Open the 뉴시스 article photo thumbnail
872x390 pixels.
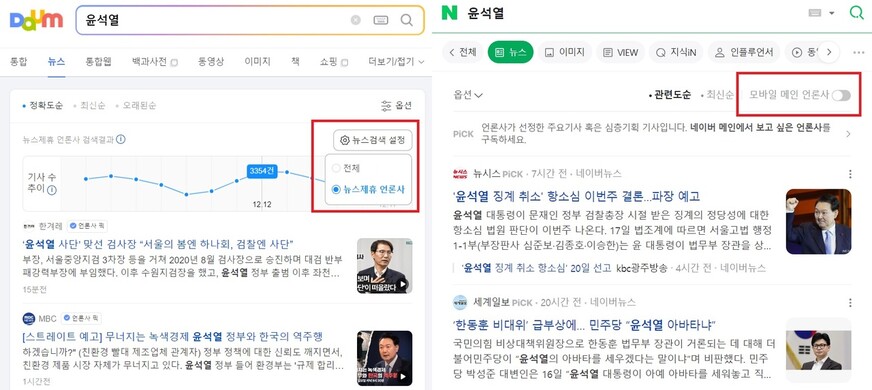pyautogui.click(x=818, y=221)
